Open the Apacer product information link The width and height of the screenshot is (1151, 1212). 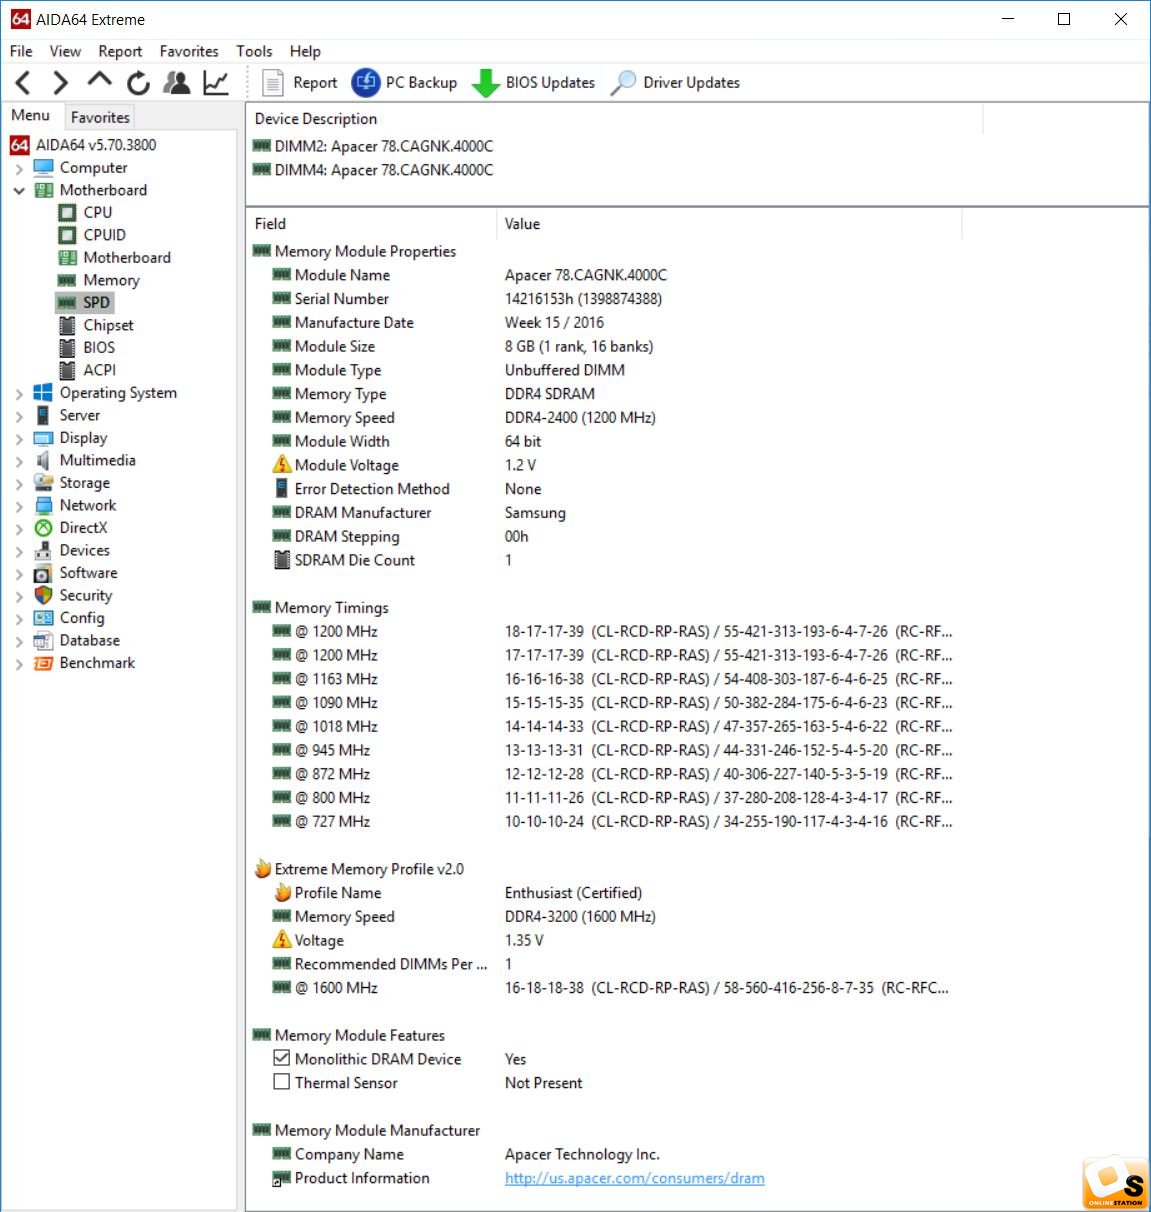click(x=634, y=1178)
